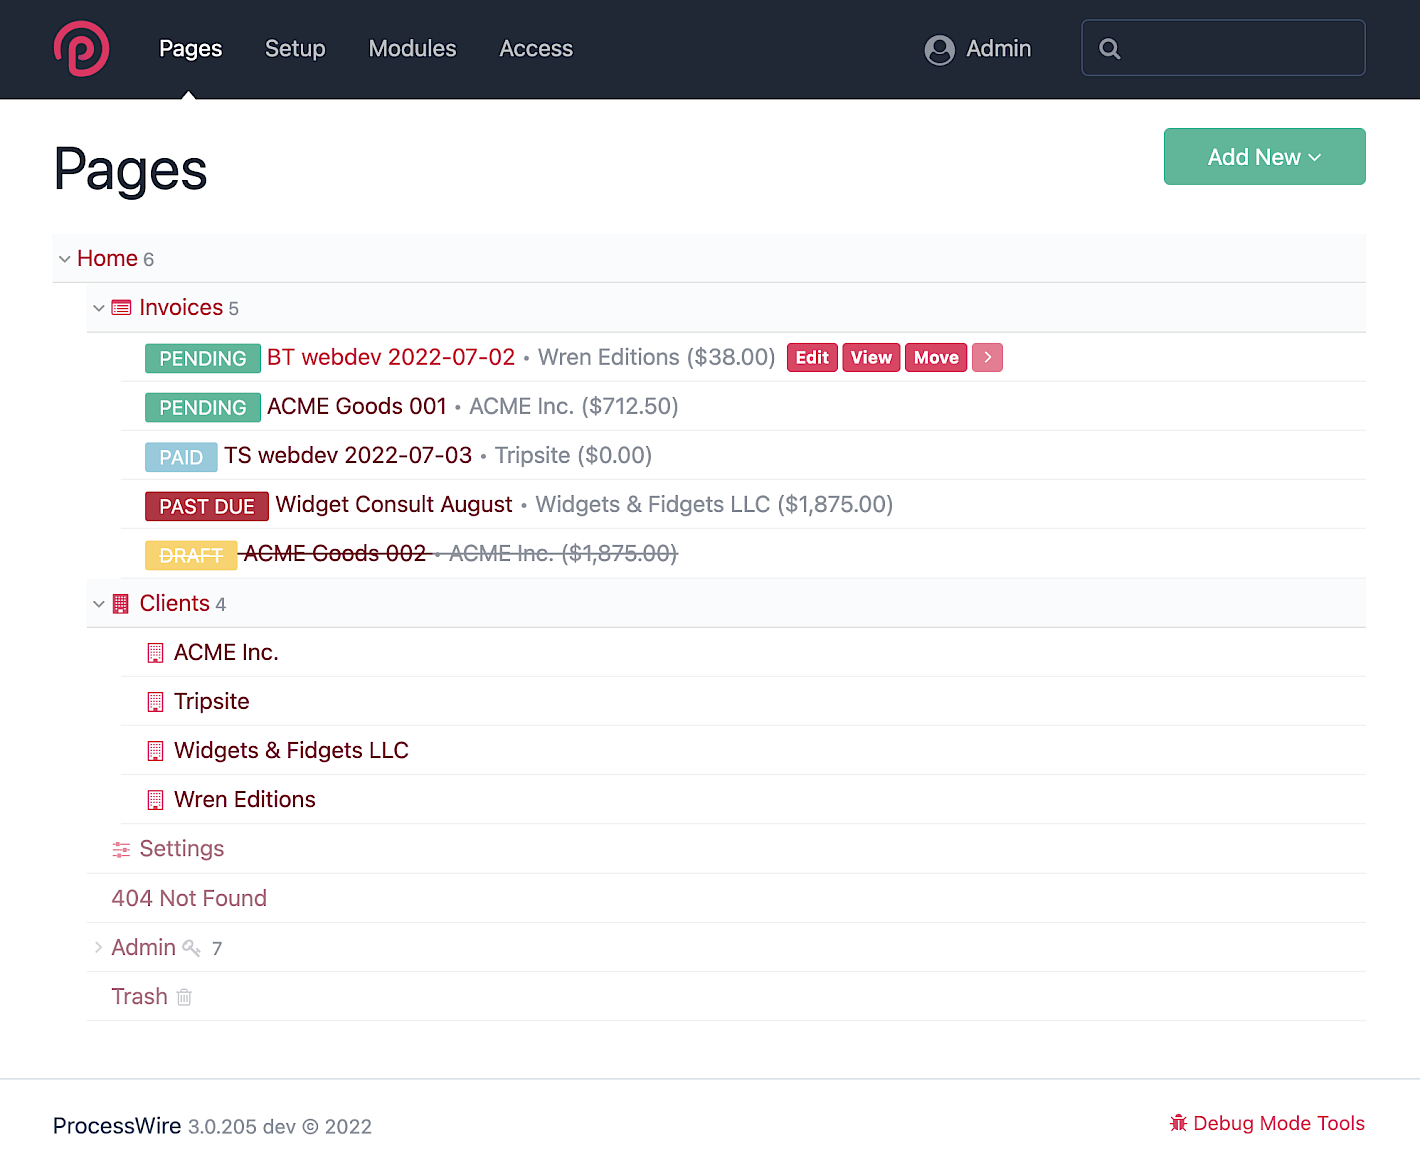Select Widget Consult August invoice
1420x1155 pixels.
coord(394,504)
